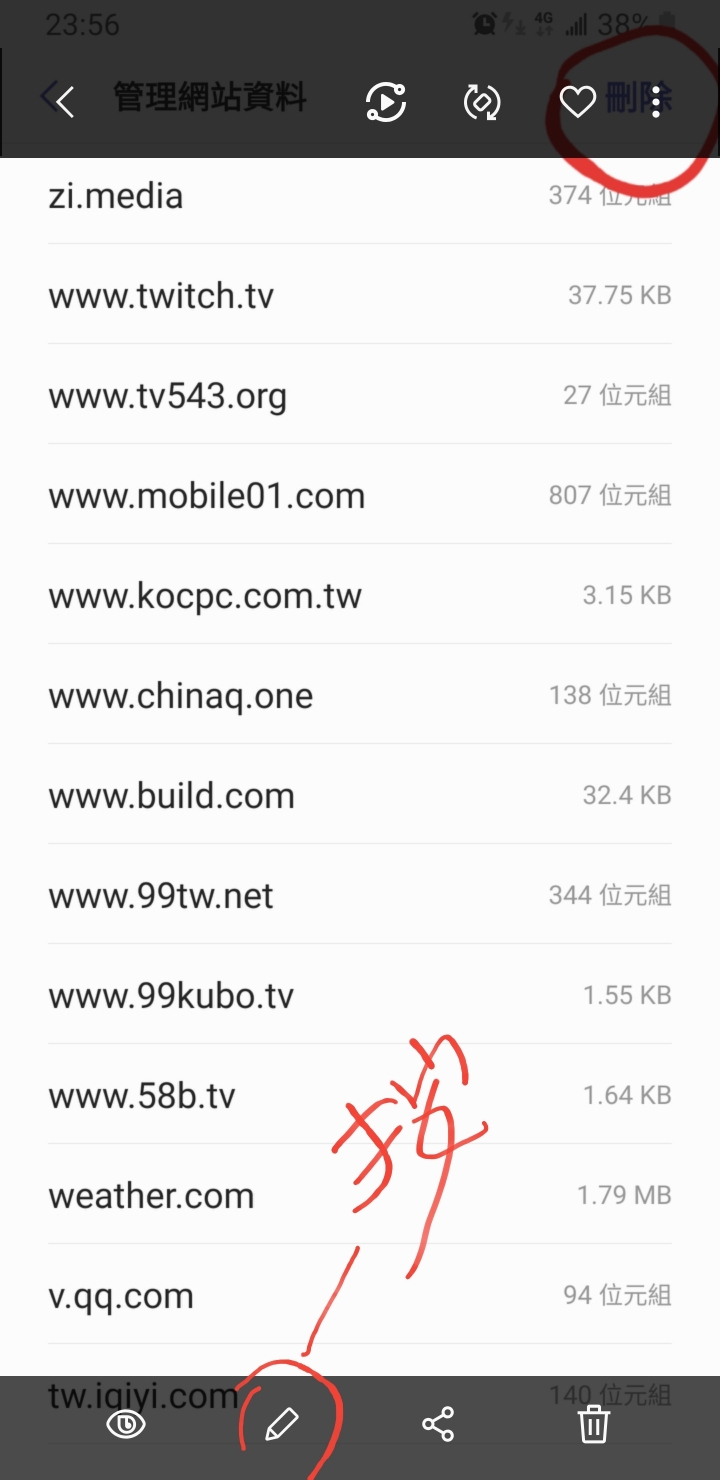Viewport: 720px width, 1480px height.
Task: Tap the trash delete icon
Action: (594, 1424)
